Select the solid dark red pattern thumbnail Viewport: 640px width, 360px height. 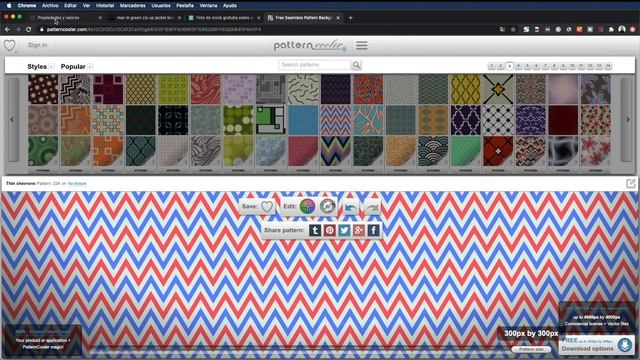click(563, 120)
